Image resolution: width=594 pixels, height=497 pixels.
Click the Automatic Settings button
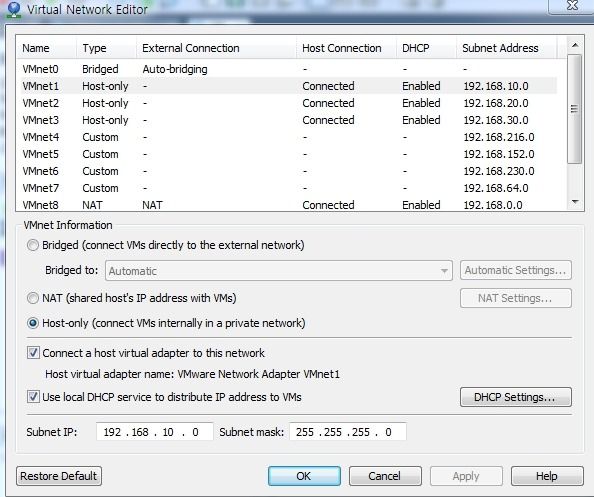[516, 270]
